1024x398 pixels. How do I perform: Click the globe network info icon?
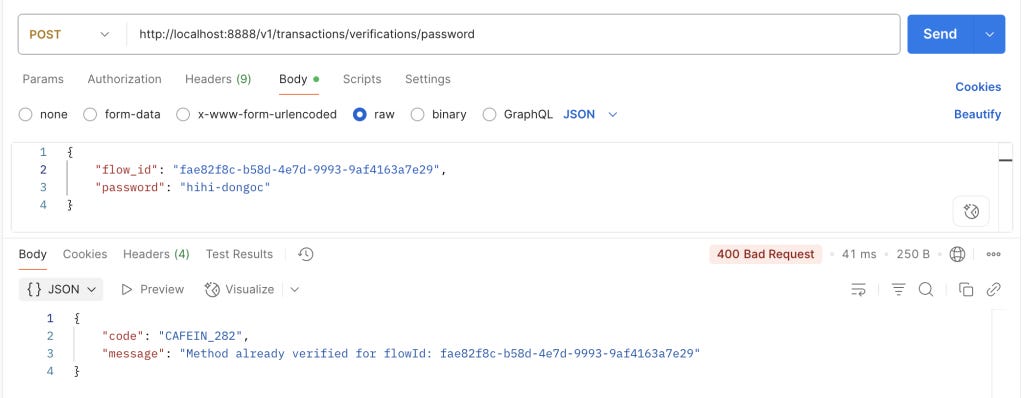[957, 254]
